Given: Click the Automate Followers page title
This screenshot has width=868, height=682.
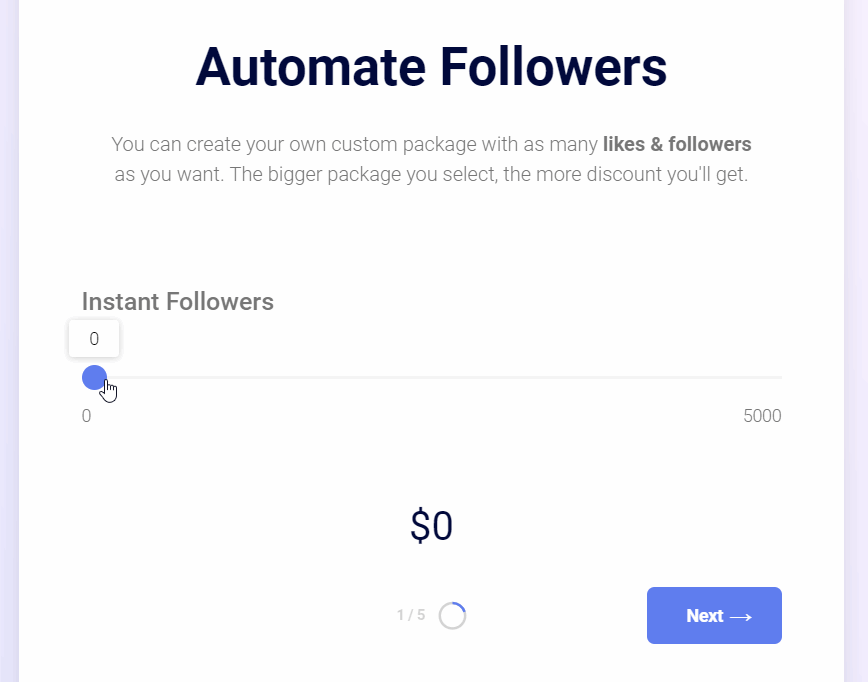Looking at the screenshot, I should [x=431, y=67].
